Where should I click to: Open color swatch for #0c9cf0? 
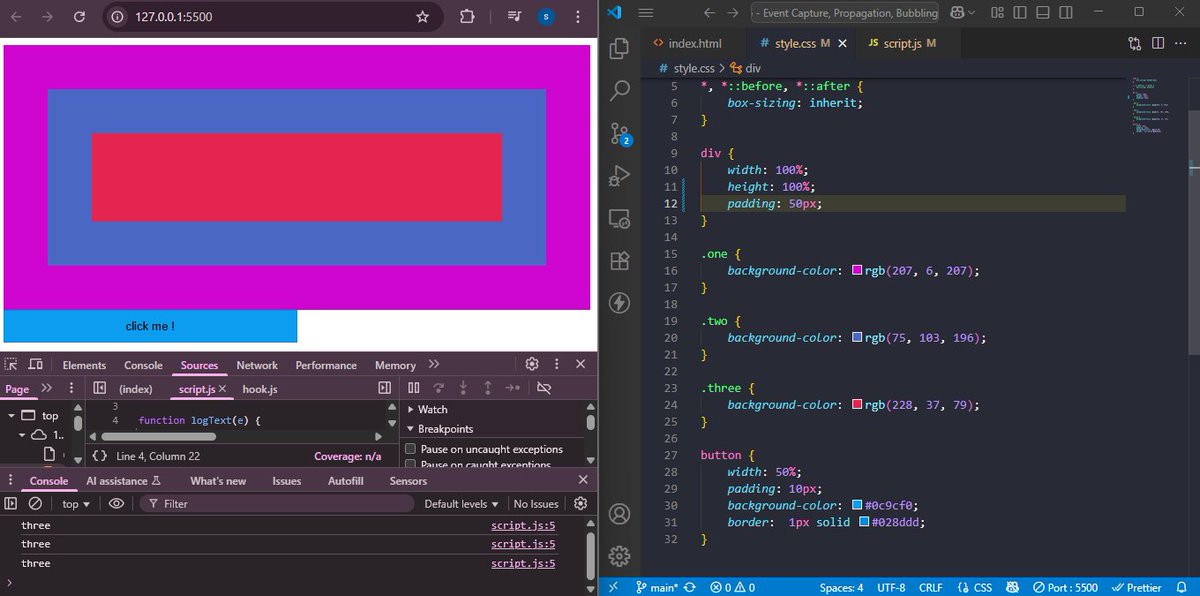(857, 506)
